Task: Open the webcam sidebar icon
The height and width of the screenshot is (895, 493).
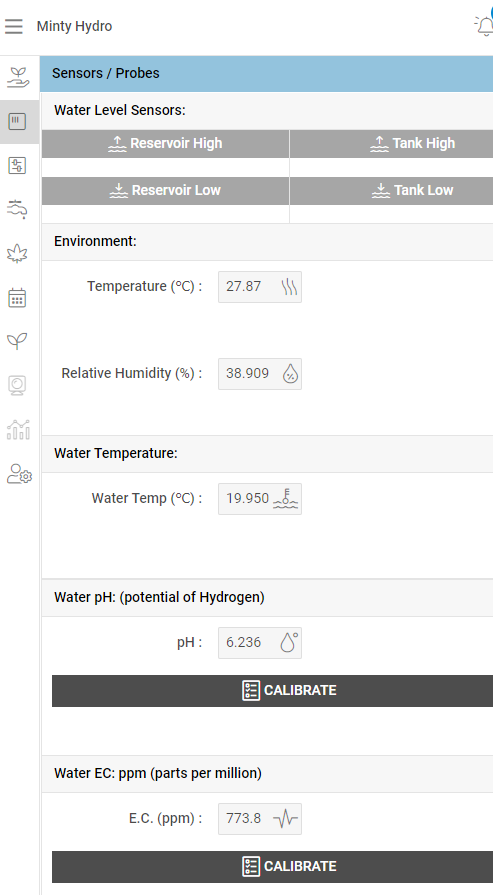Action: 17,385
